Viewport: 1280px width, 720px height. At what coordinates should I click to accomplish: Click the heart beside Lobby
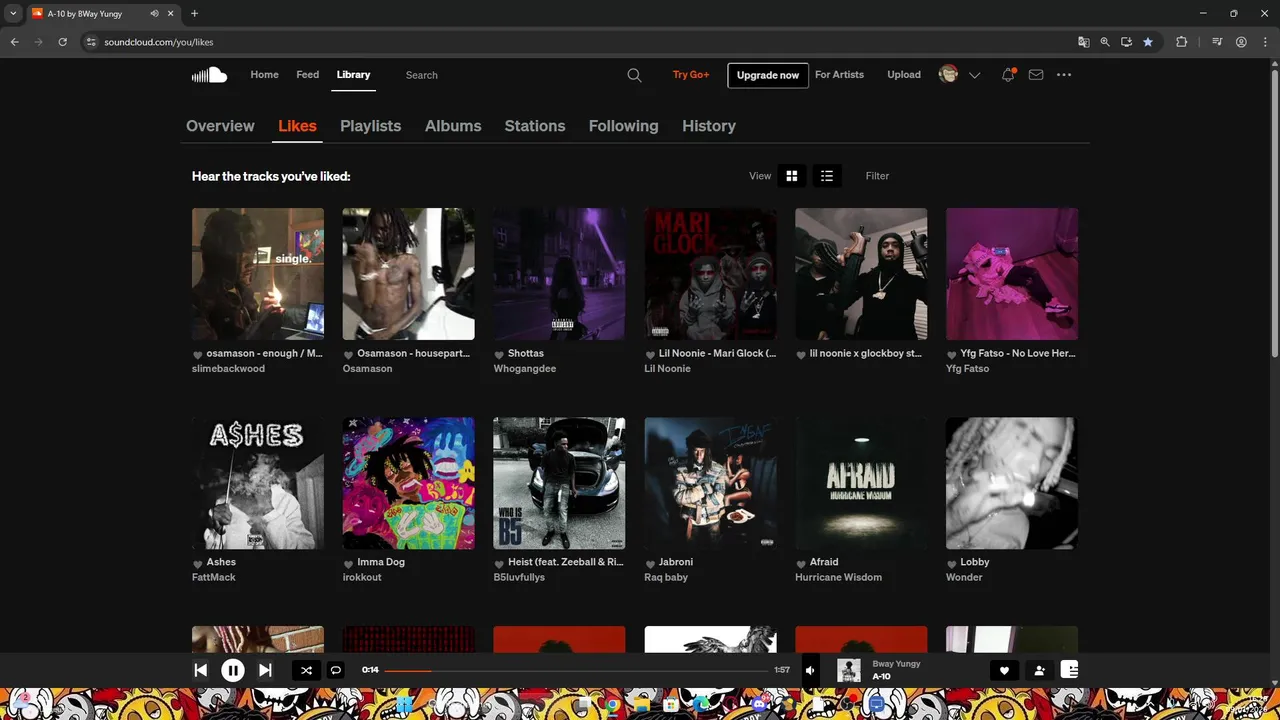[x=951, y=563]
